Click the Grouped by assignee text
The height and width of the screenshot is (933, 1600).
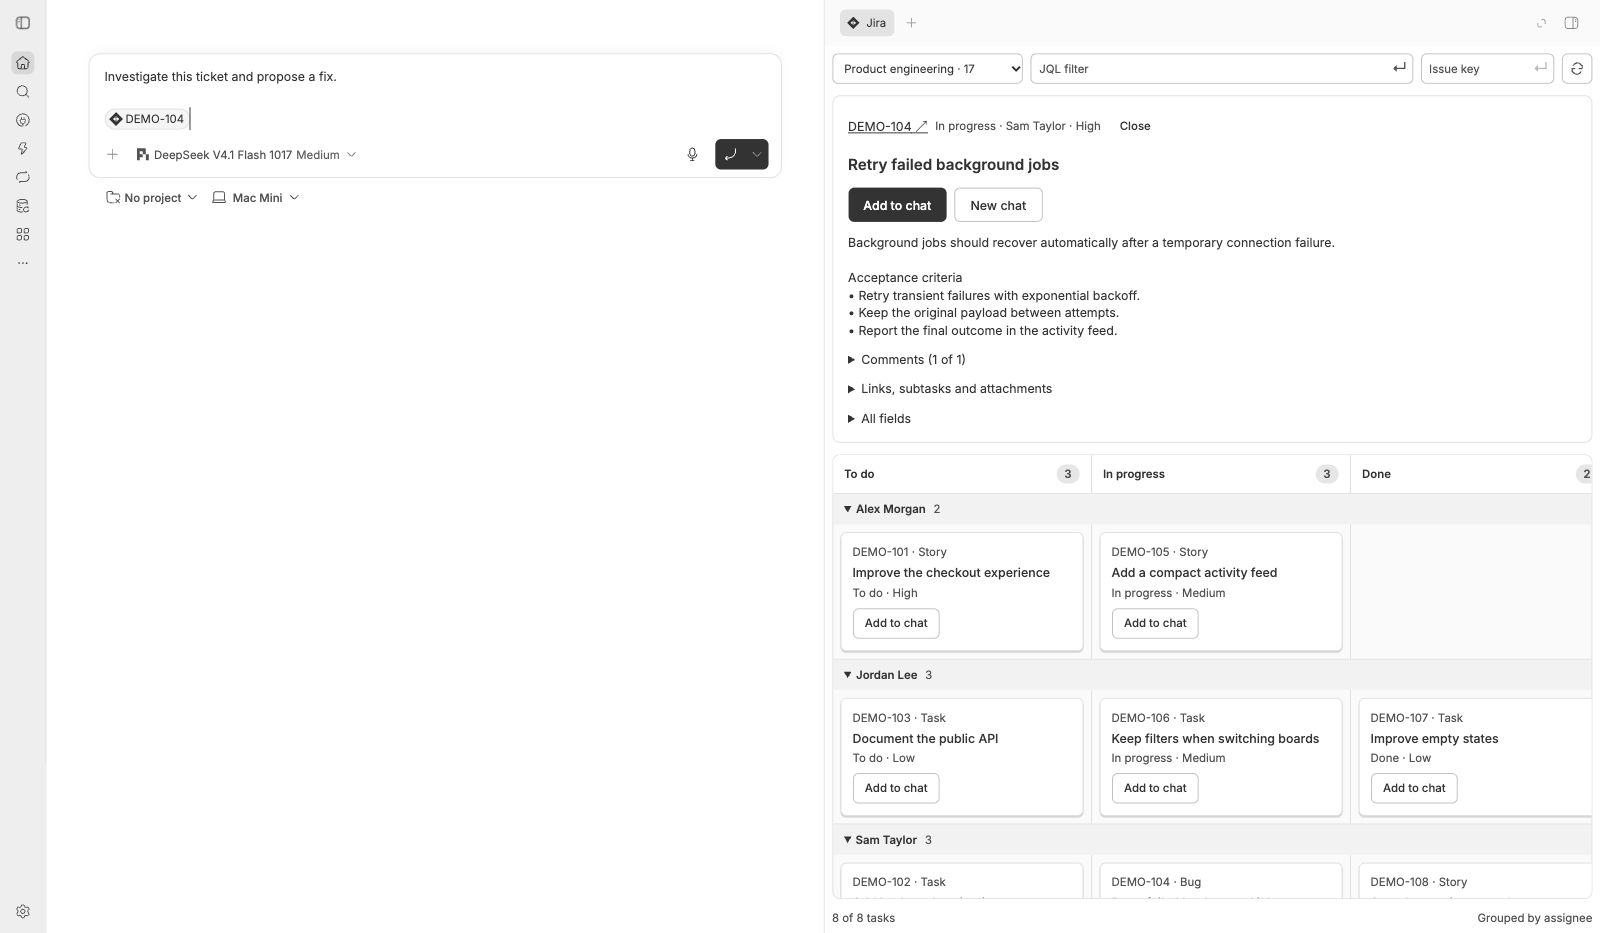coord(1534,918)
